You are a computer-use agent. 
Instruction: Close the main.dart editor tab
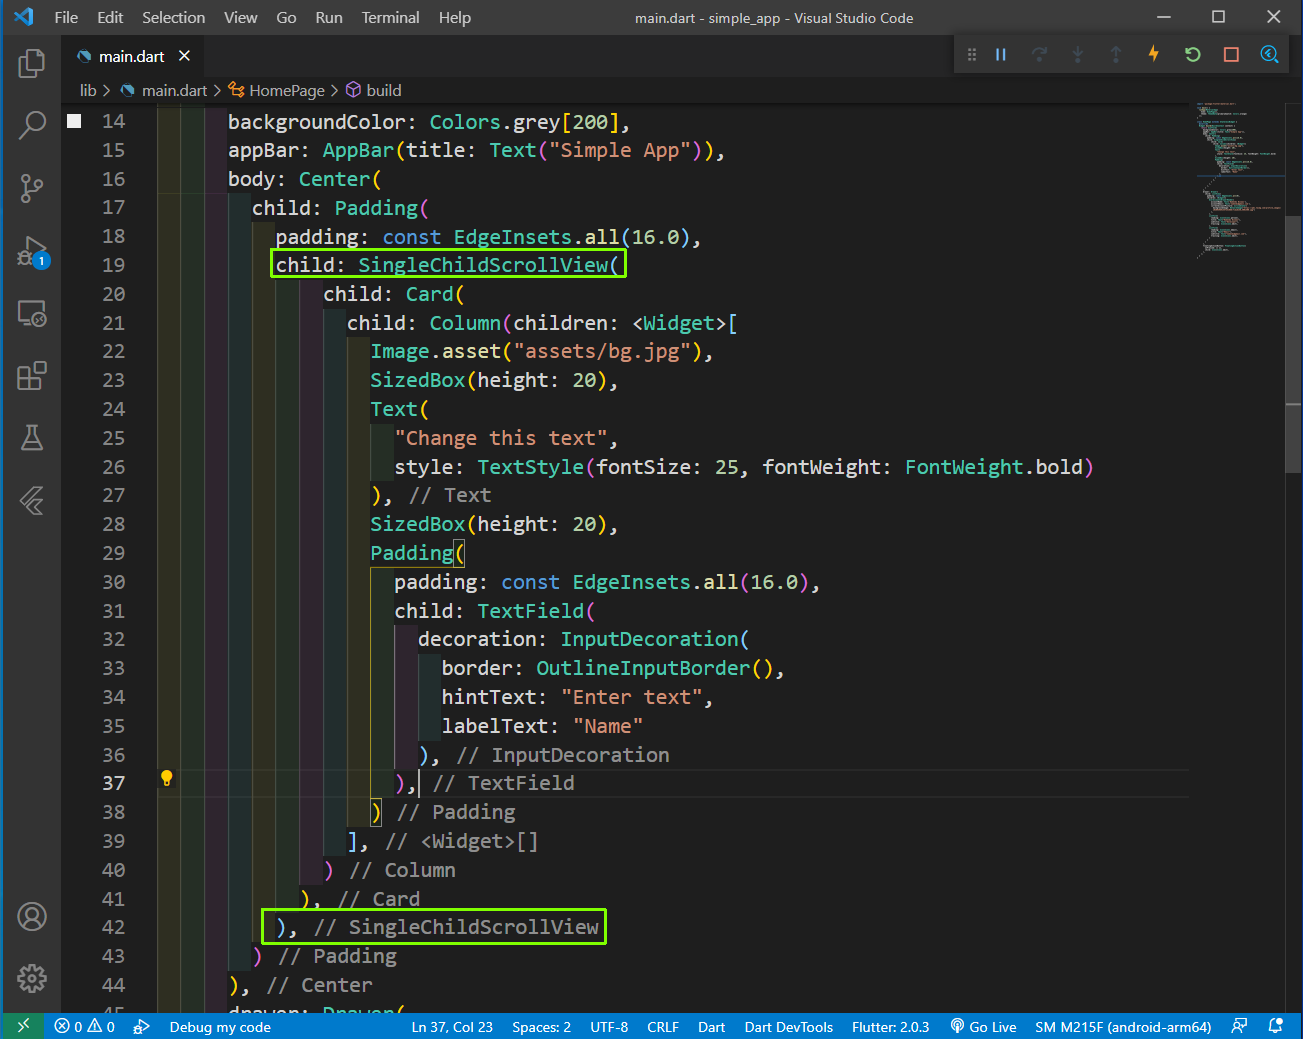184,56
